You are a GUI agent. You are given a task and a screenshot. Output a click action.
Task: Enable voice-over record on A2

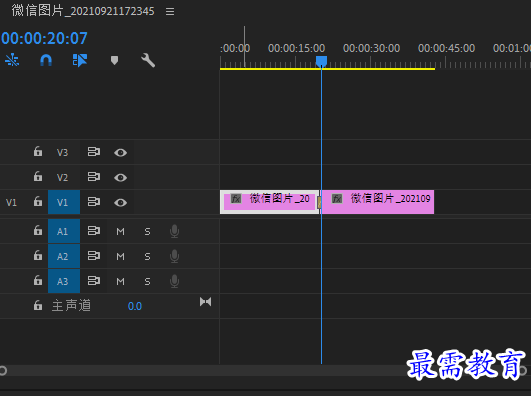pyautogui.click(x=174, y=256)
